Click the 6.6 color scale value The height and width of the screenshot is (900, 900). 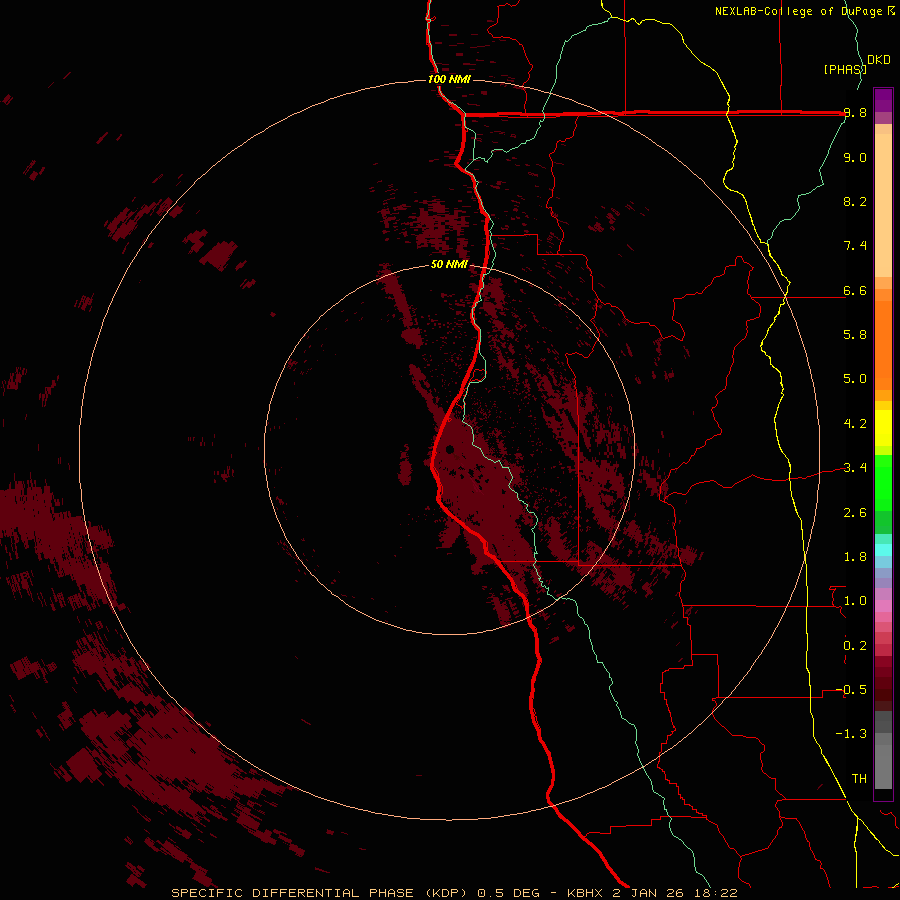point(855,290)
